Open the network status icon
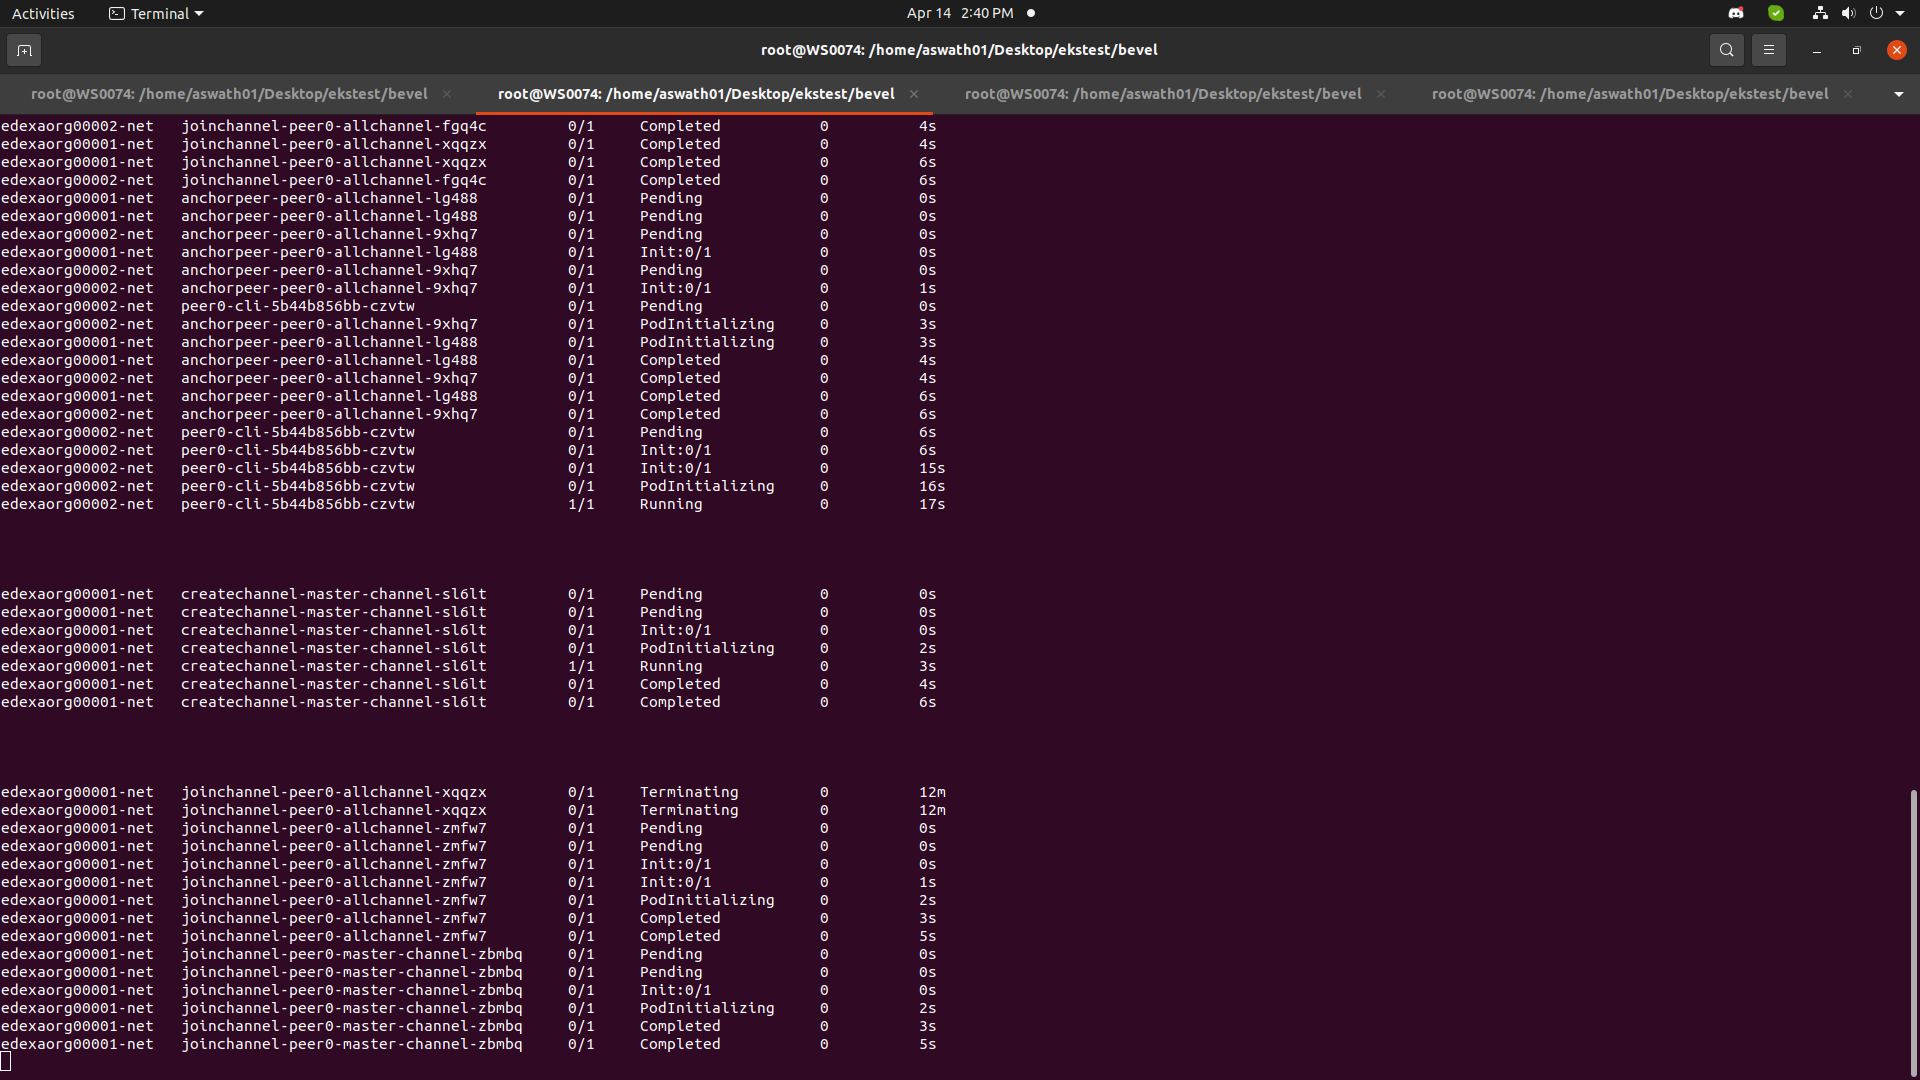Viewport: 1920px width, 1080px height. (1820, 13)
